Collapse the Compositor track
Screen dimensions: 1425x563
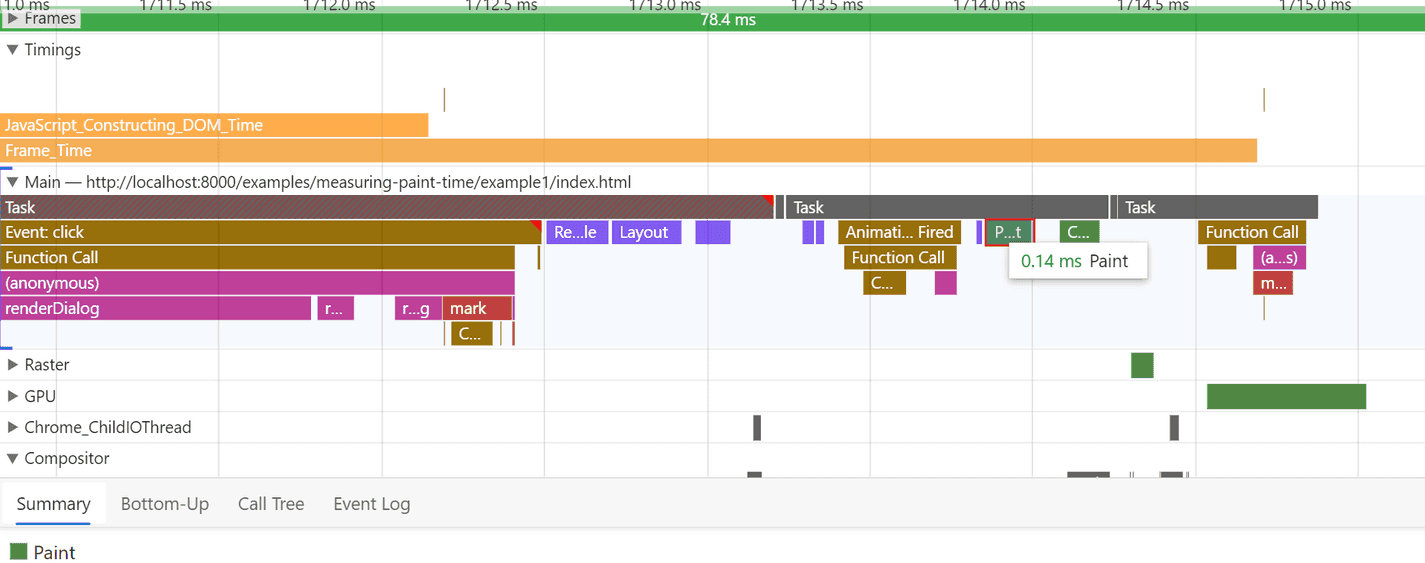[13, 458]
